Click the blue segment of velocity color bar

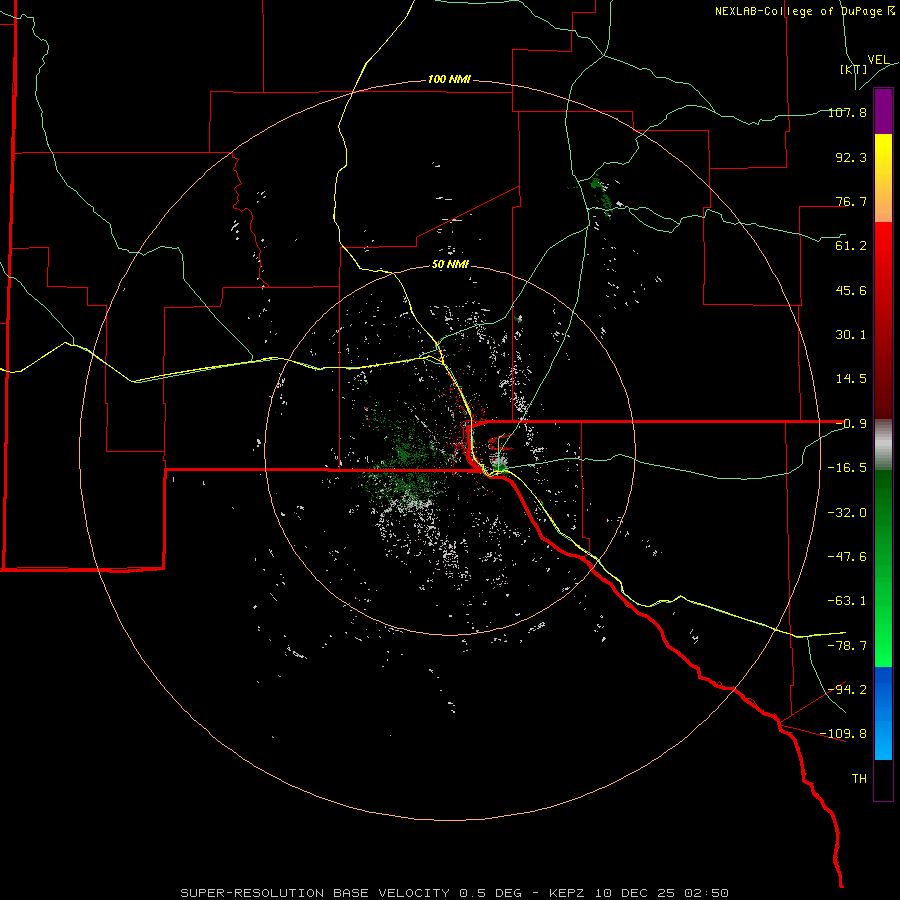pos(883,713)
